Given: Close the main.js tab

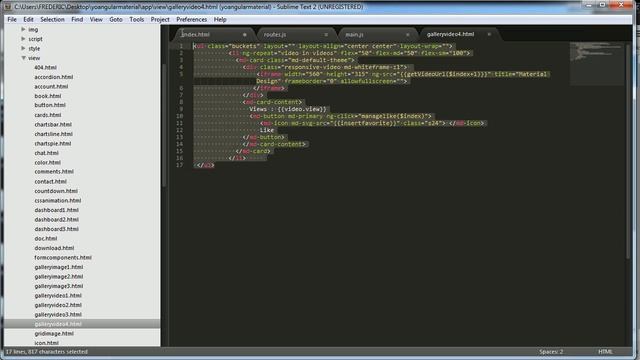Looking at the screenshot, I should (407, 35).
